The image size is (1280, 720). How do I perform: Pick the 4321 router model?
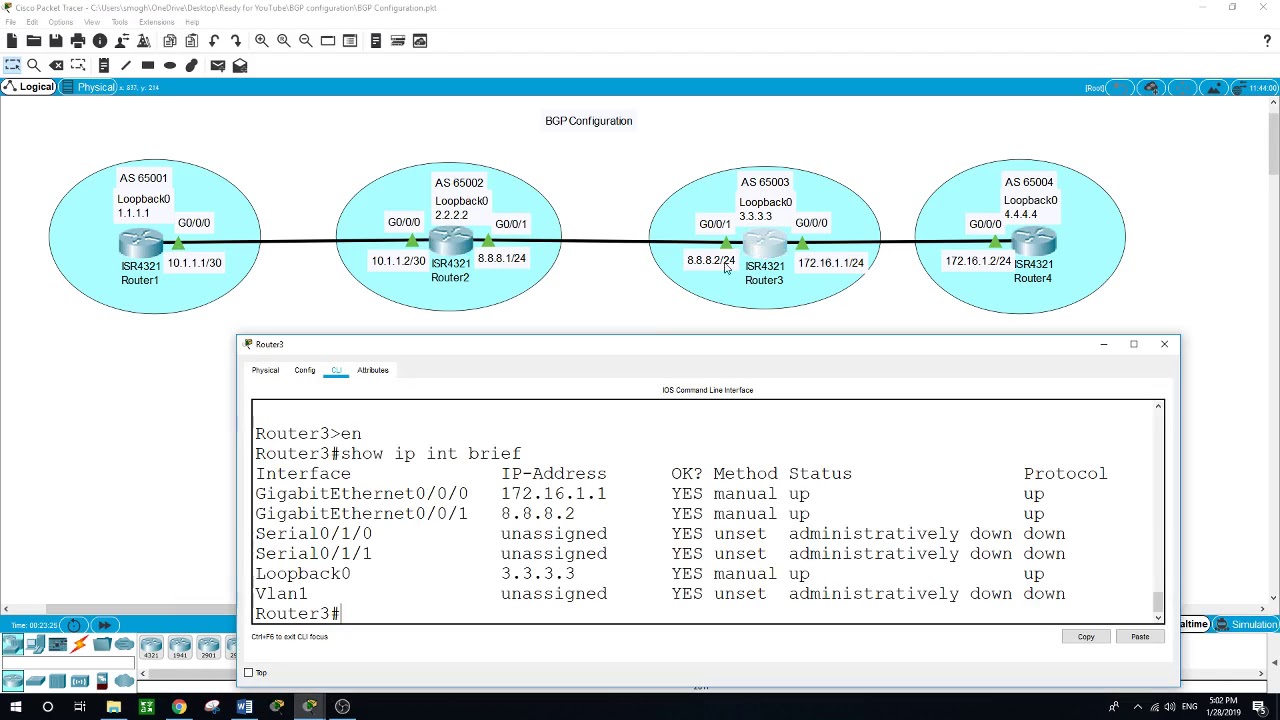[151, 649]
